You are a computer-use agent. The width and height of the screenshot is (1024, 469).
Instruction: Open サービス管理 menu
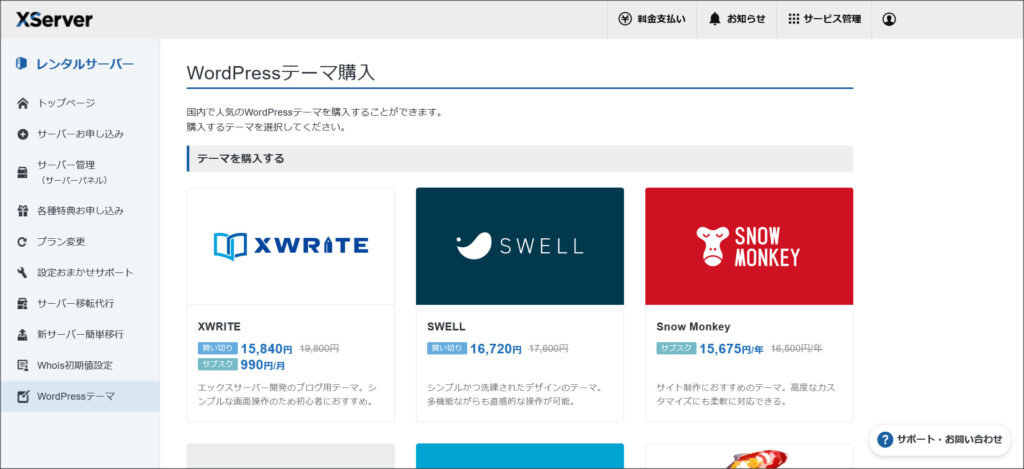coord(824,19)
